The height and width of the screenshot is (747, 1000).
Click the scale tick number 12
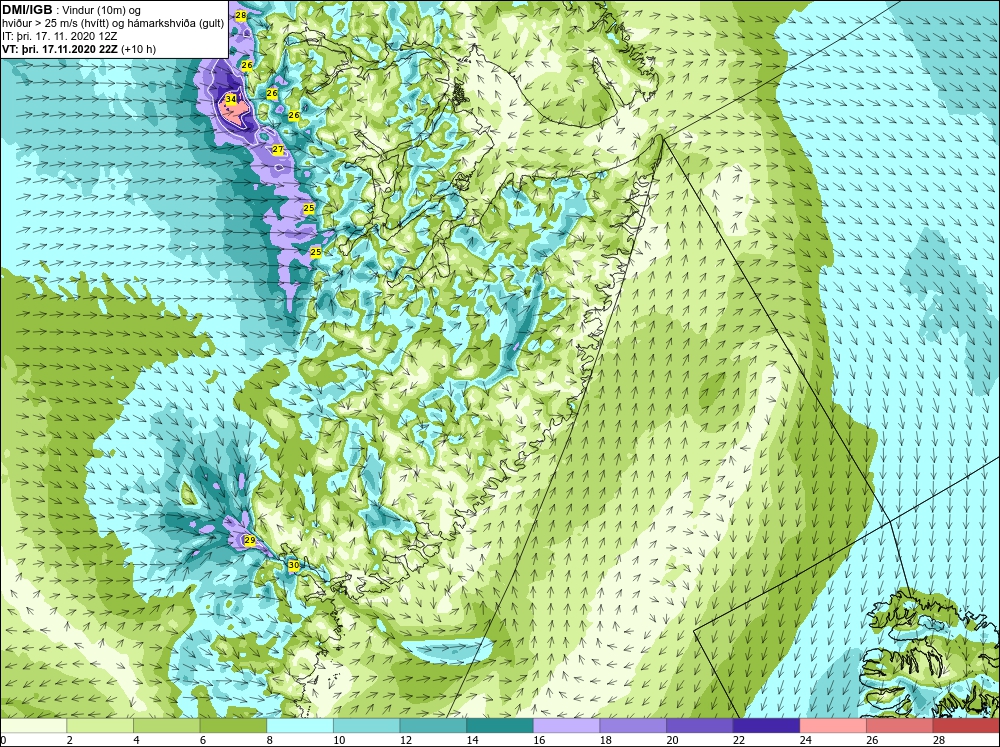[x=406, y=740]
